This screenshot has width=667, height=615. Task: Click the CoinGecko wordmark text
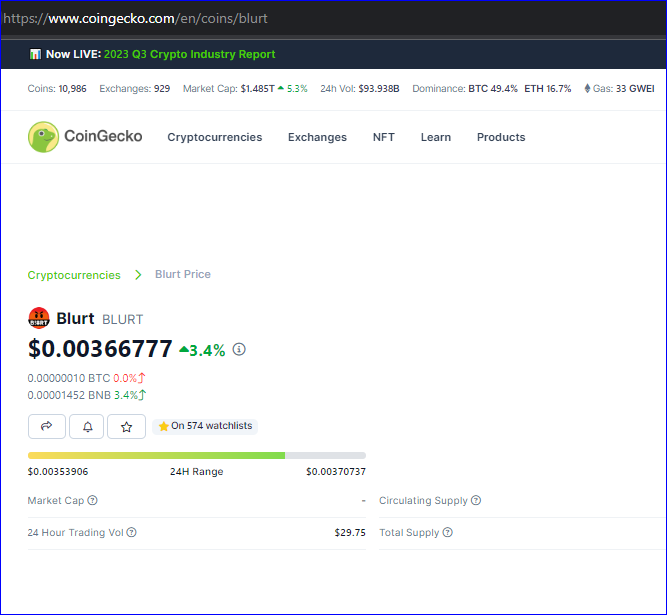pos(103,136)
